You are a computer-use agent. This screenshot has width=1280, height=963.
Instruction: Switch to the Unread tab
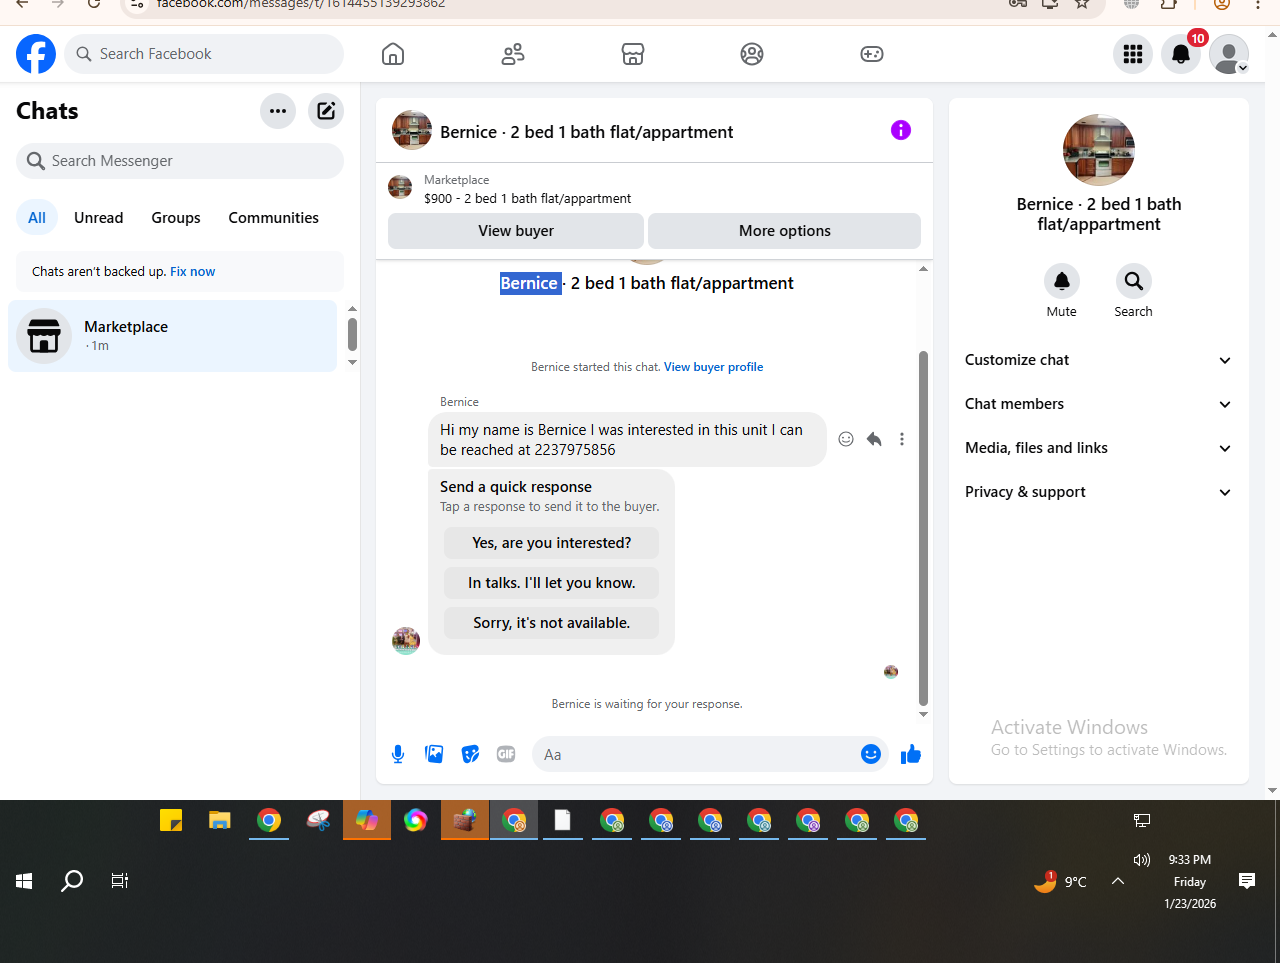[x=99, y=218]
